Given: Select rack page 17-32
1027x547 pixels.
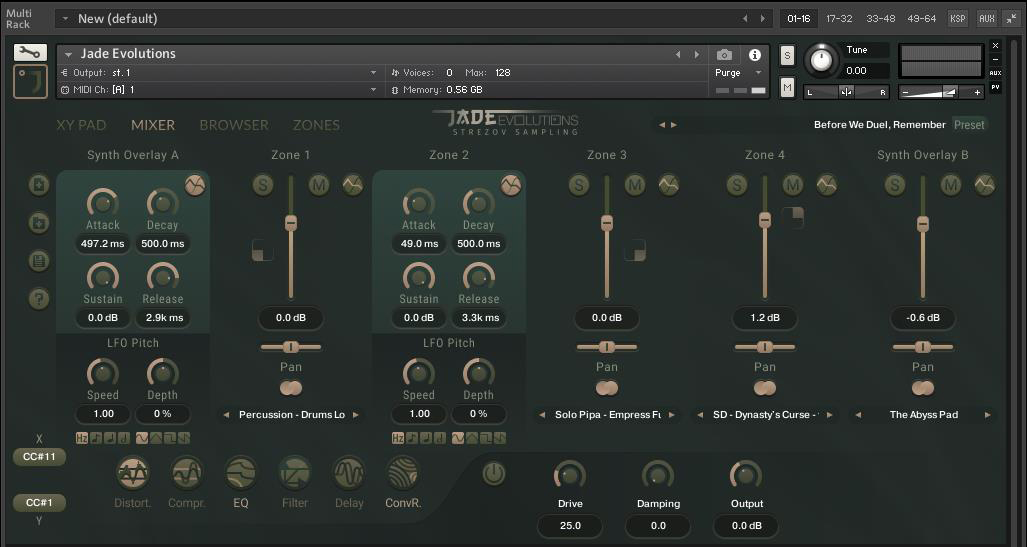Looking at the screenshot, I should (x=839, y=18).
